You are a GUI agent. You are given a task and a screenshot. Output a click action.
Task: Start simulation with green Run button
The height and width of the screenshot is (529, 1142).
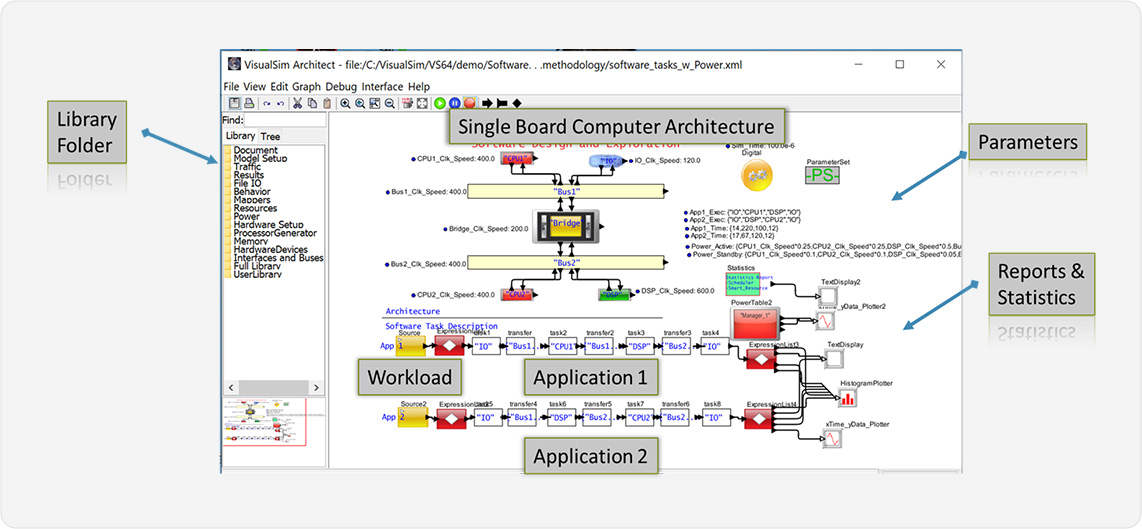click(x=440, y=103)
